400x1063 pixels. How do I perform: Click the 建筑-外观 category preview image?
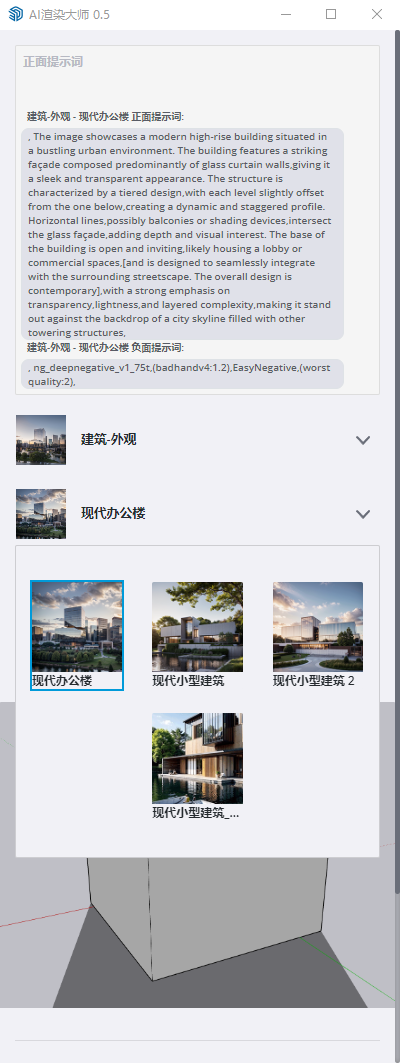(x=41, y=440)
